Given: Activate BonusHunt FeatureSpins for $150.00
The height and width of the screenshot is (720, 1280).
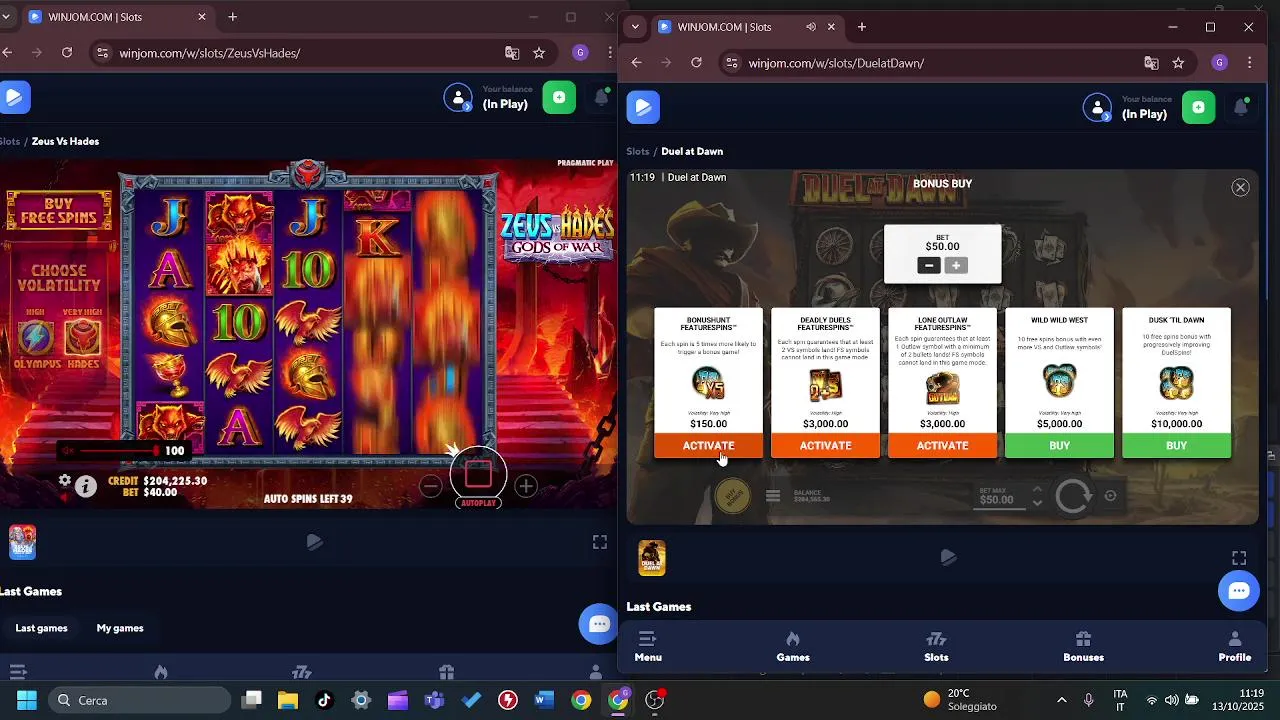Looking at the screenshot, I should [x=708, y=446].
